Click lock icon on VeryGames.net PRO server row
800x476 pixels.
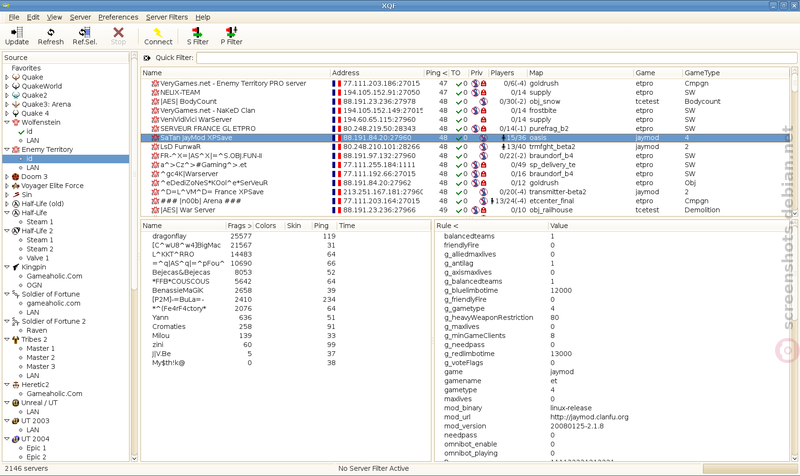pyautogui.click(x=483, y=83)
